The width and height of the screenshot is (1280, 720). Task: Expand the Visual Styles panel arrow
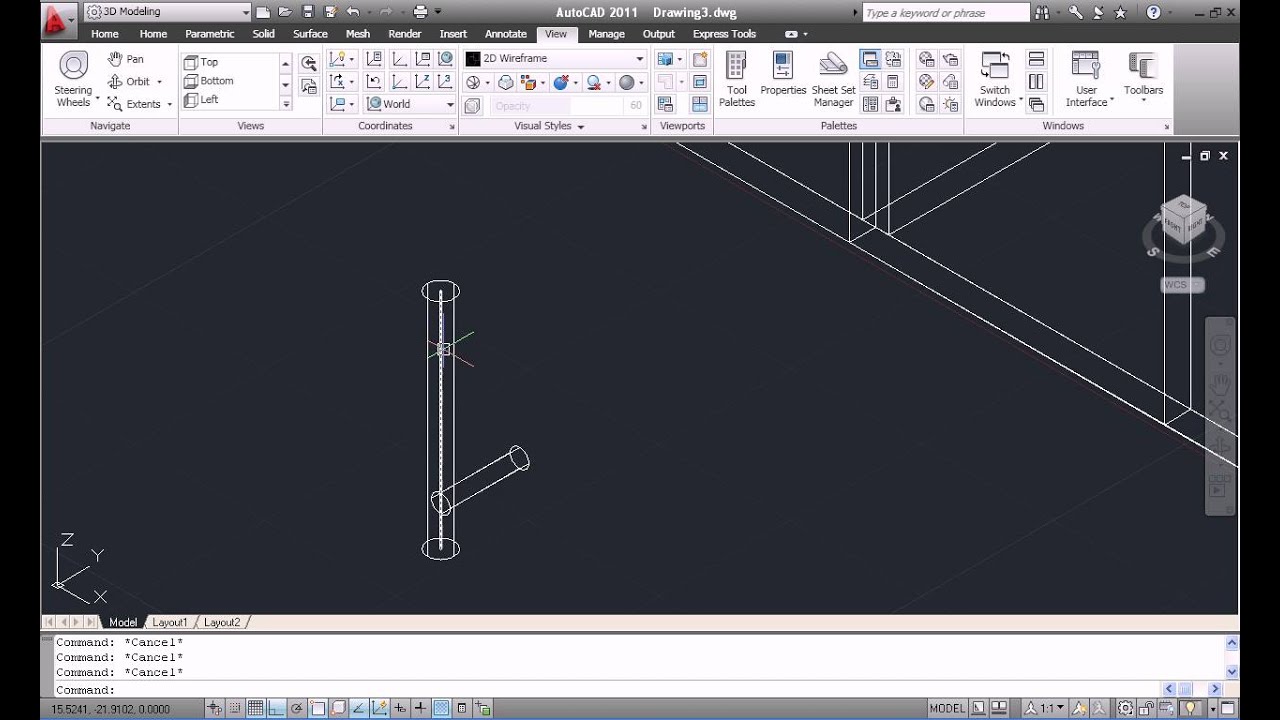(580, 127)
